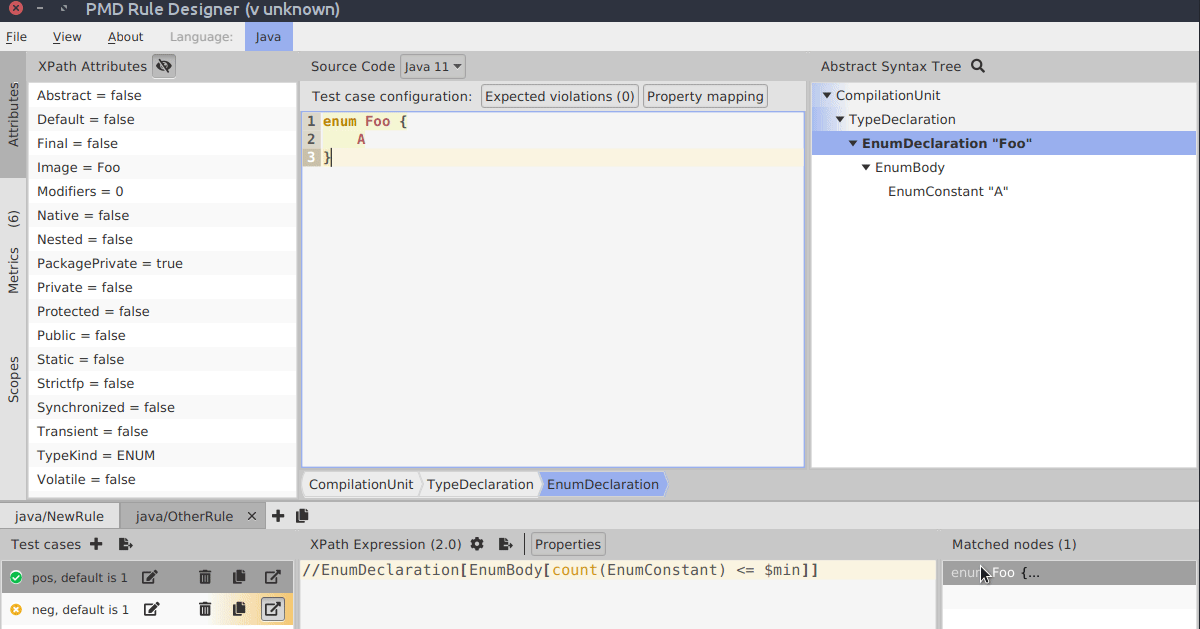This screenshot has width=1200, height=629.
Task: Search the Abstract Syntax Tree
Action: pyautogui.click(x=978, y=67)
